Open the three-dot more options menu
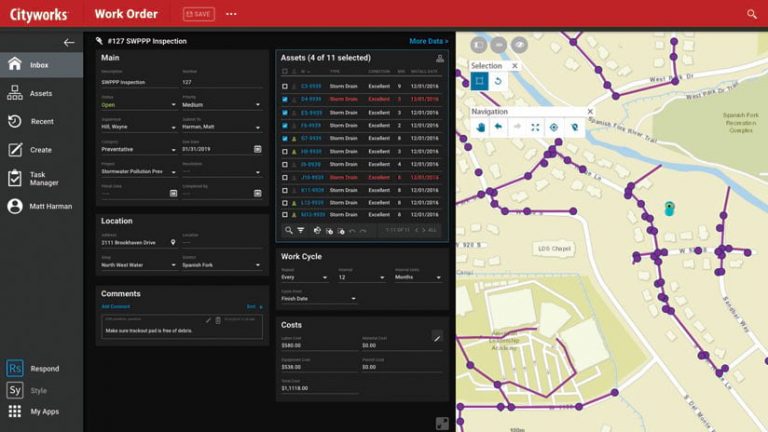Screen dimensions: 768x432 click(231, 14)
